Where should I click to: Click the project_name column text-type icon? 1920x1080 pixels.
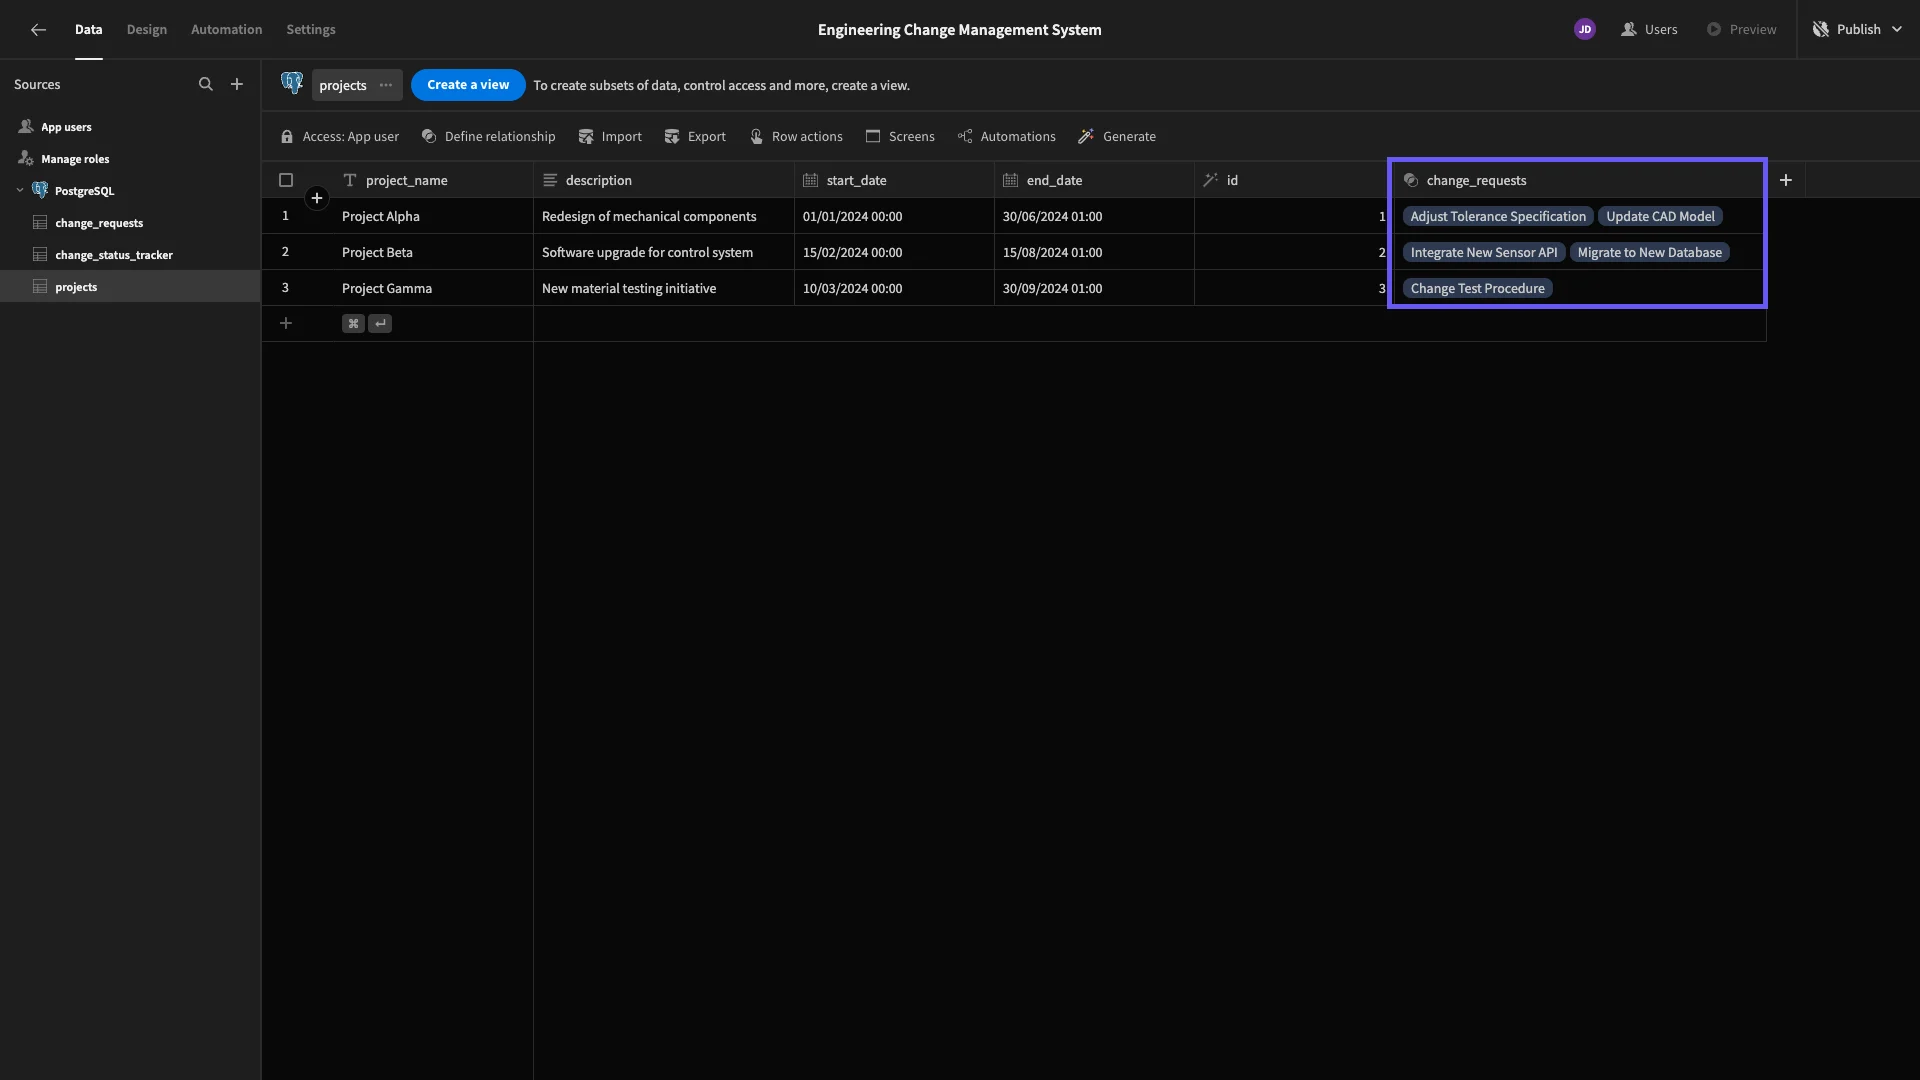point(350,180)
